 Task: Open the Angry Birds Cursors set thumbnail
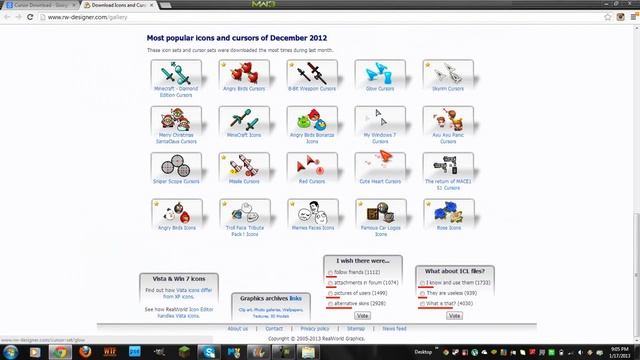pyautogui.click(x=244, y=73)
